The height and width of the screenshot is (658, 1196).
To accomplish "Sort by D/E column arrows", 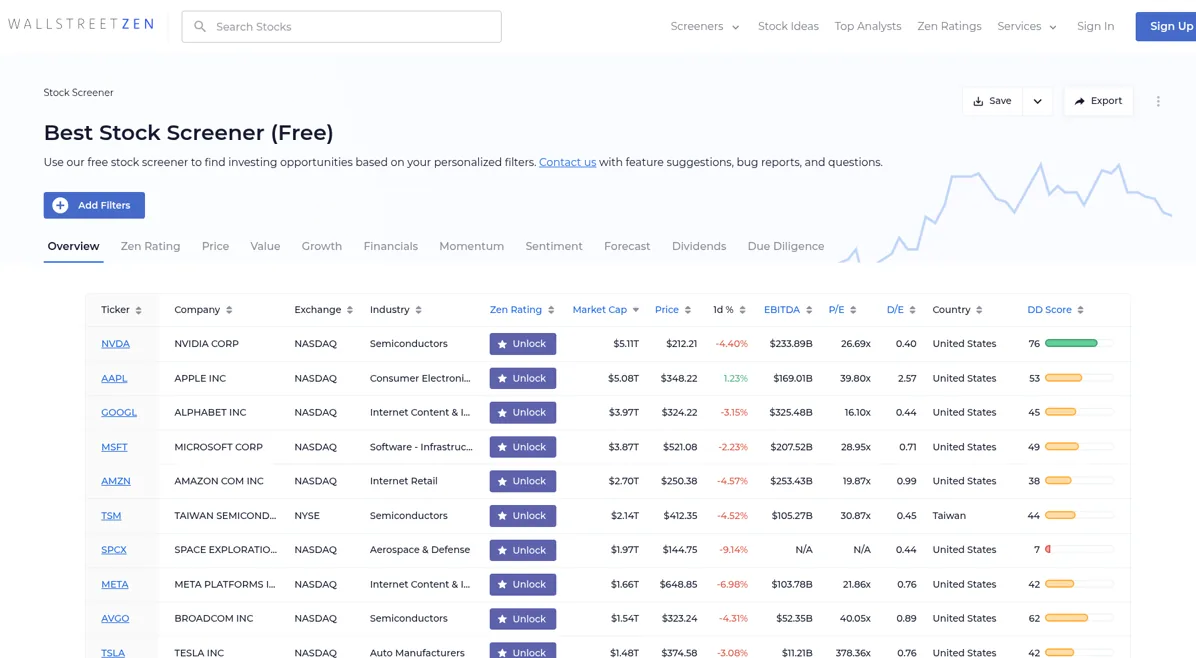I will 912,310.
